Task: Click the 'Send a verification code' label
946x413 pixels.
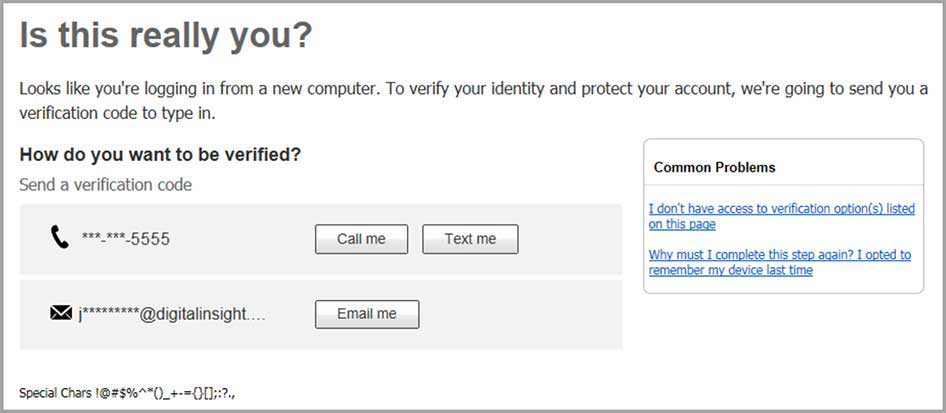Action: point(105,185)
